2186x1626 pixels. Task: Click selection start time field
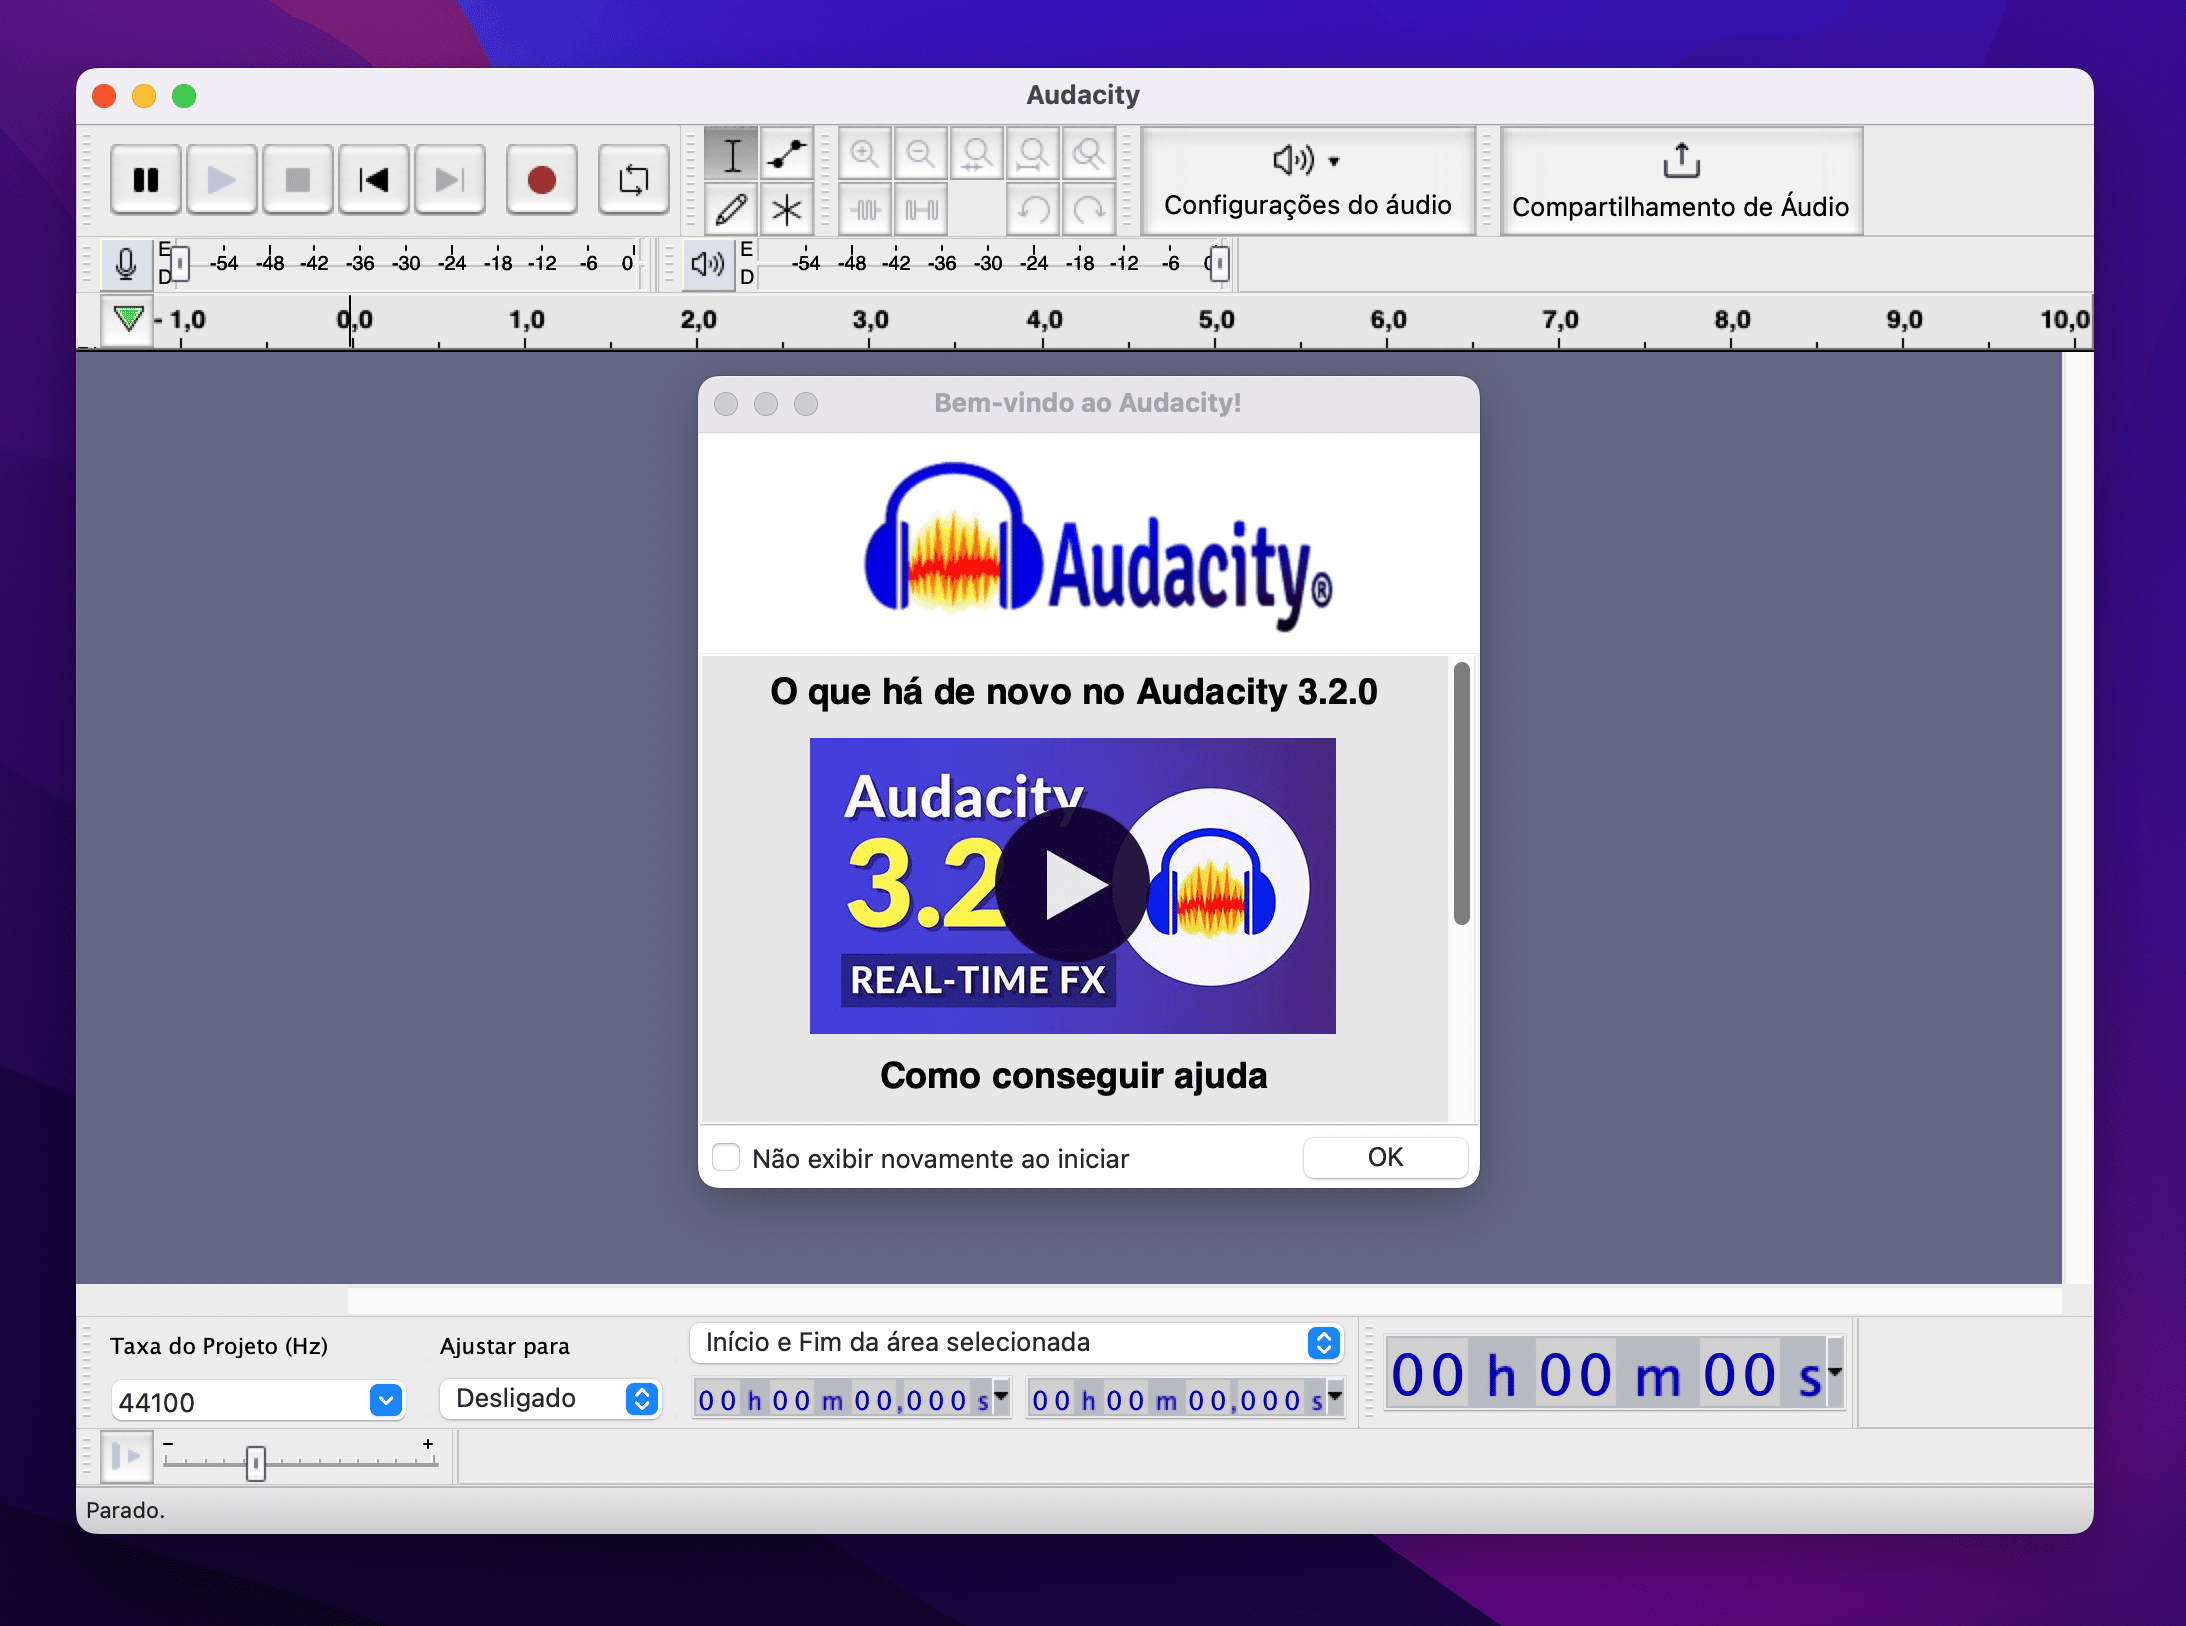coord(842,1400)
